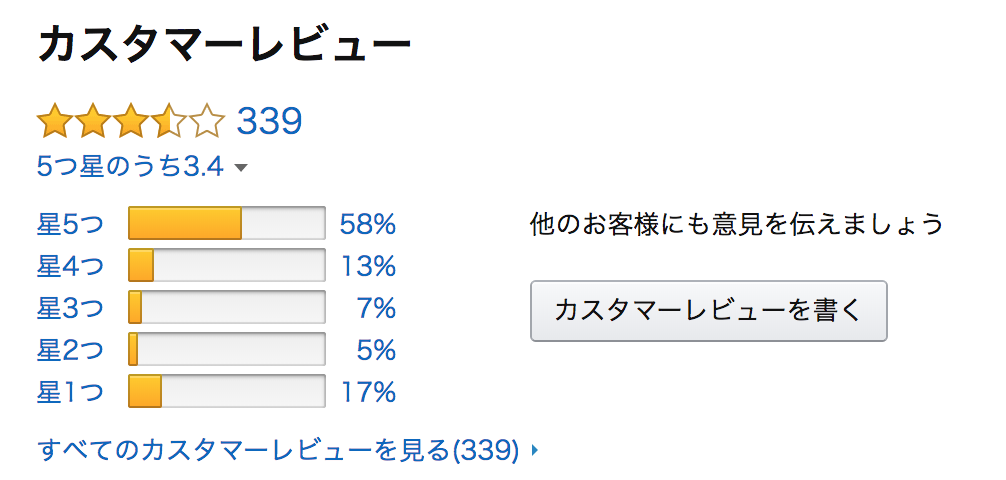
Task: Select the 星3つ filter link
Action: pos(70,308)
